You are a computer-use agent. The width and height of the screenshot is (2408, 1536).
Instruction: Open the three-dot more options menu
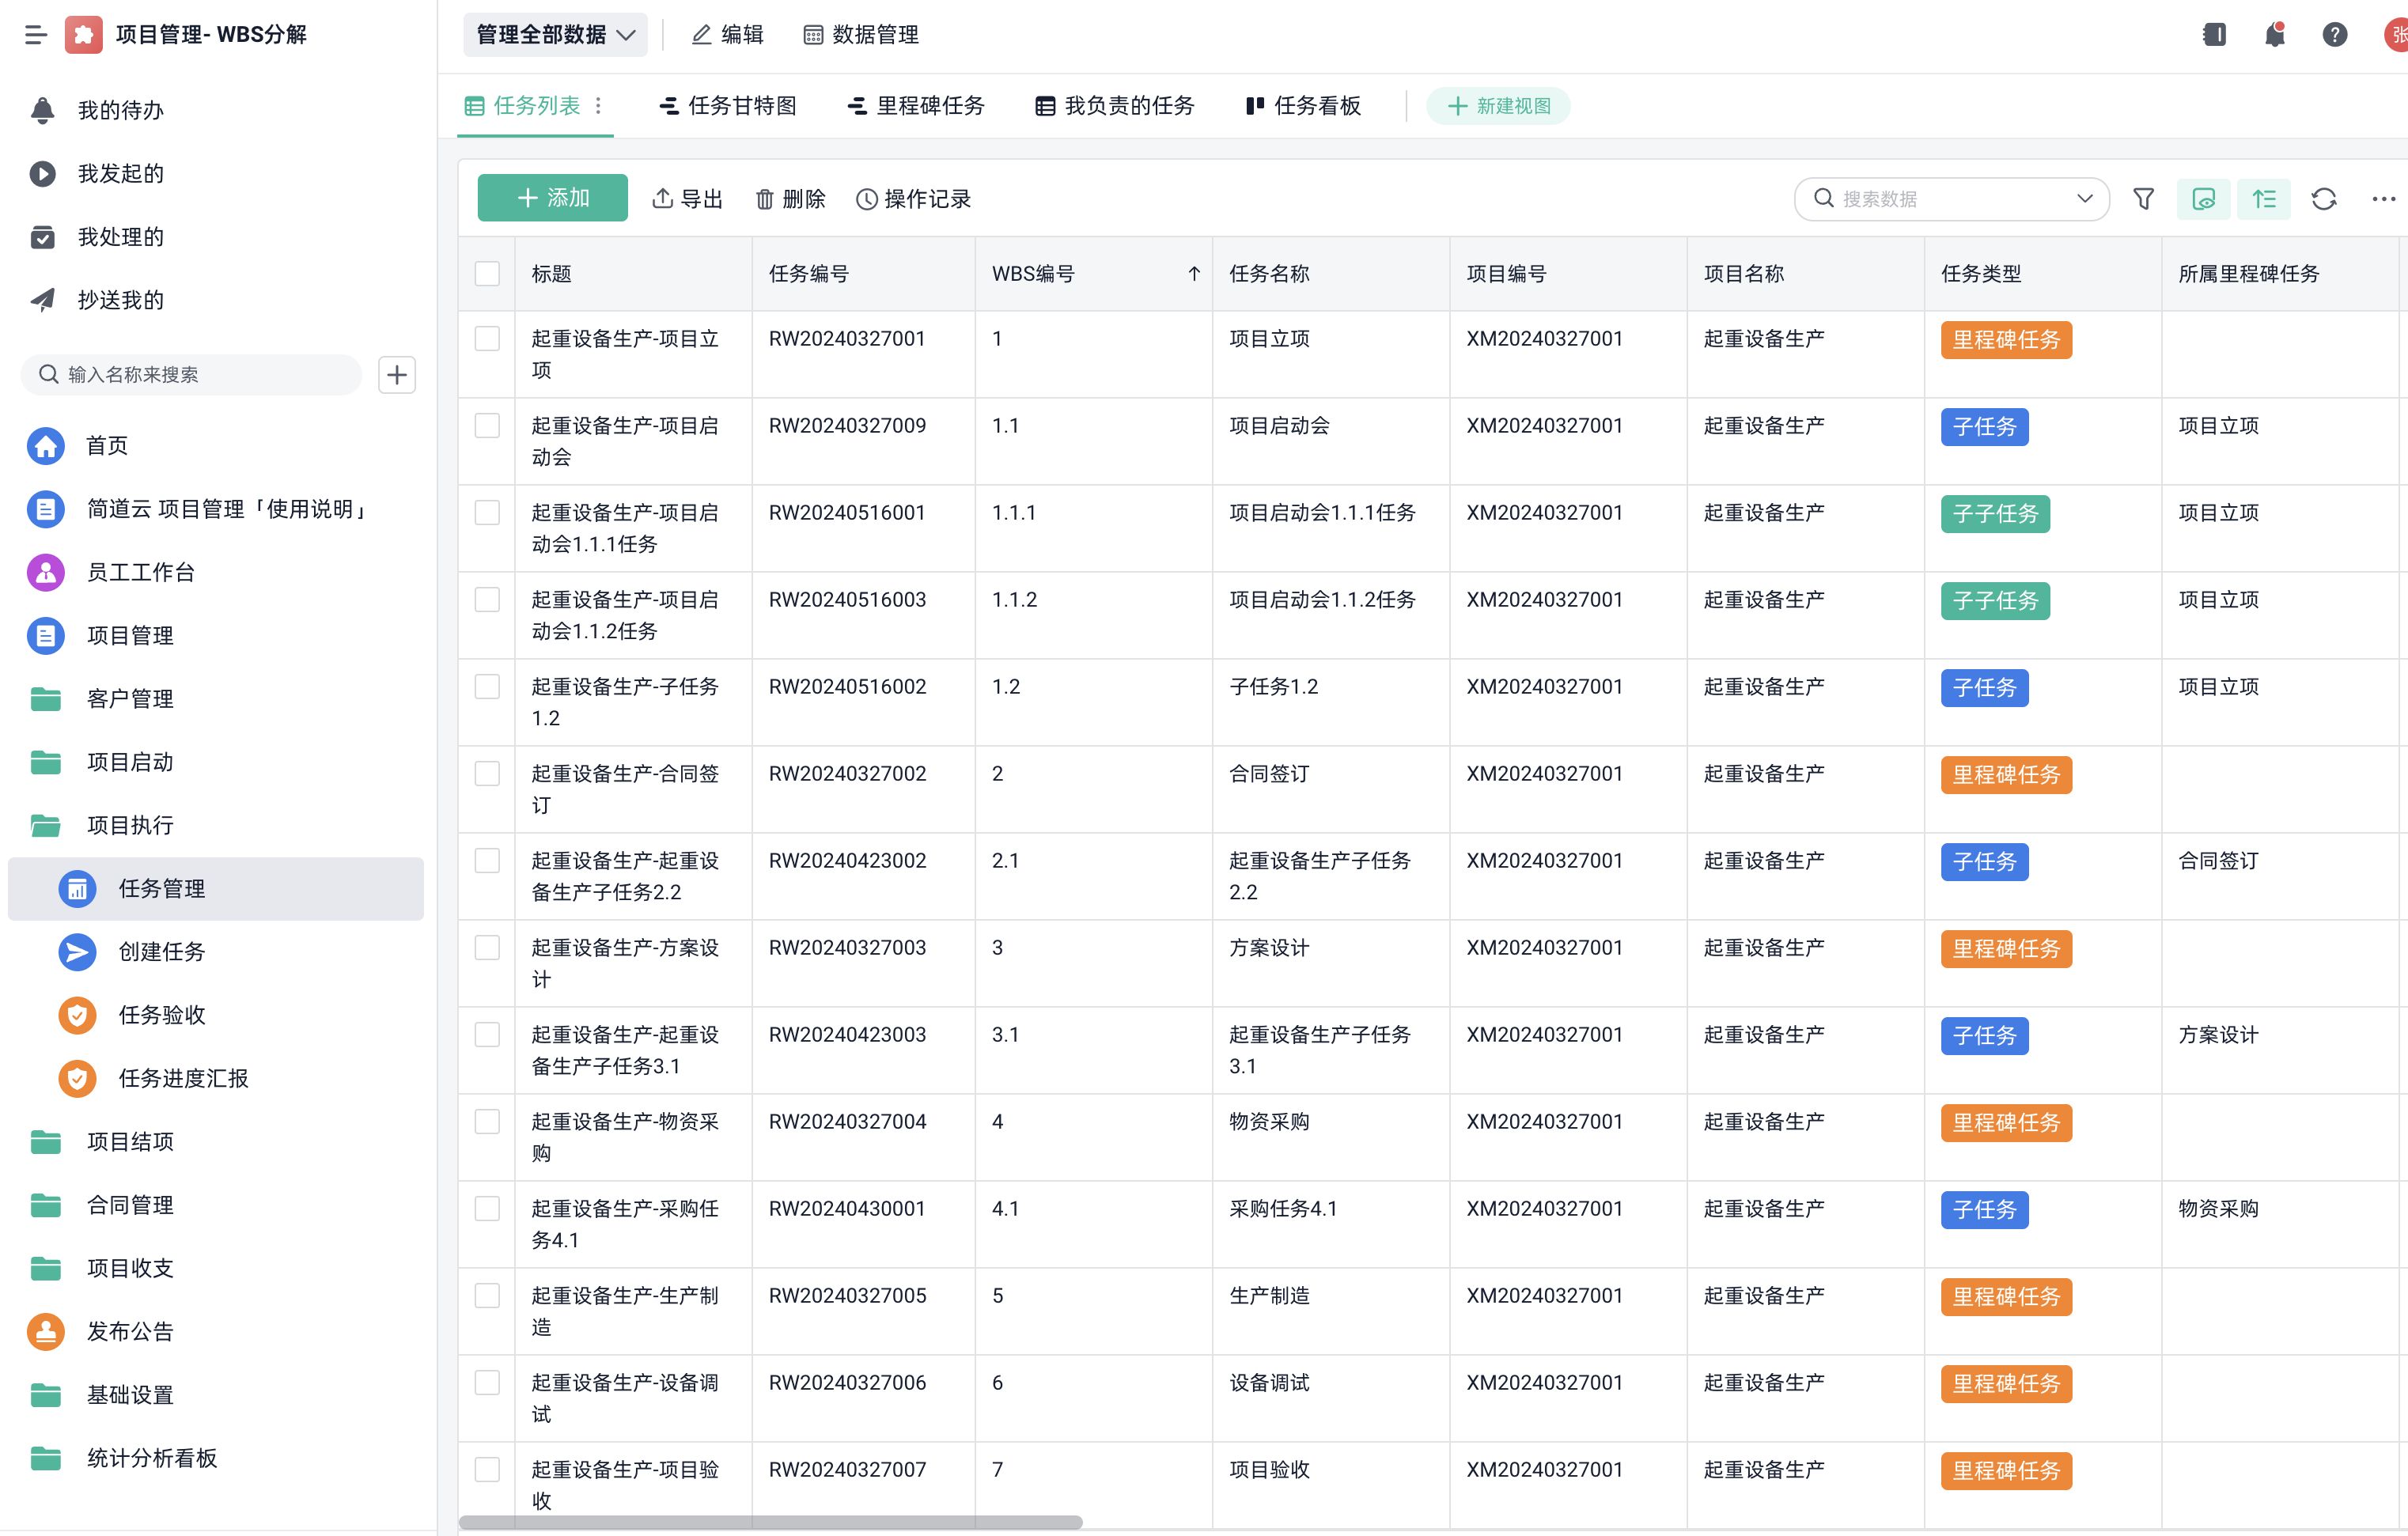2383,199
